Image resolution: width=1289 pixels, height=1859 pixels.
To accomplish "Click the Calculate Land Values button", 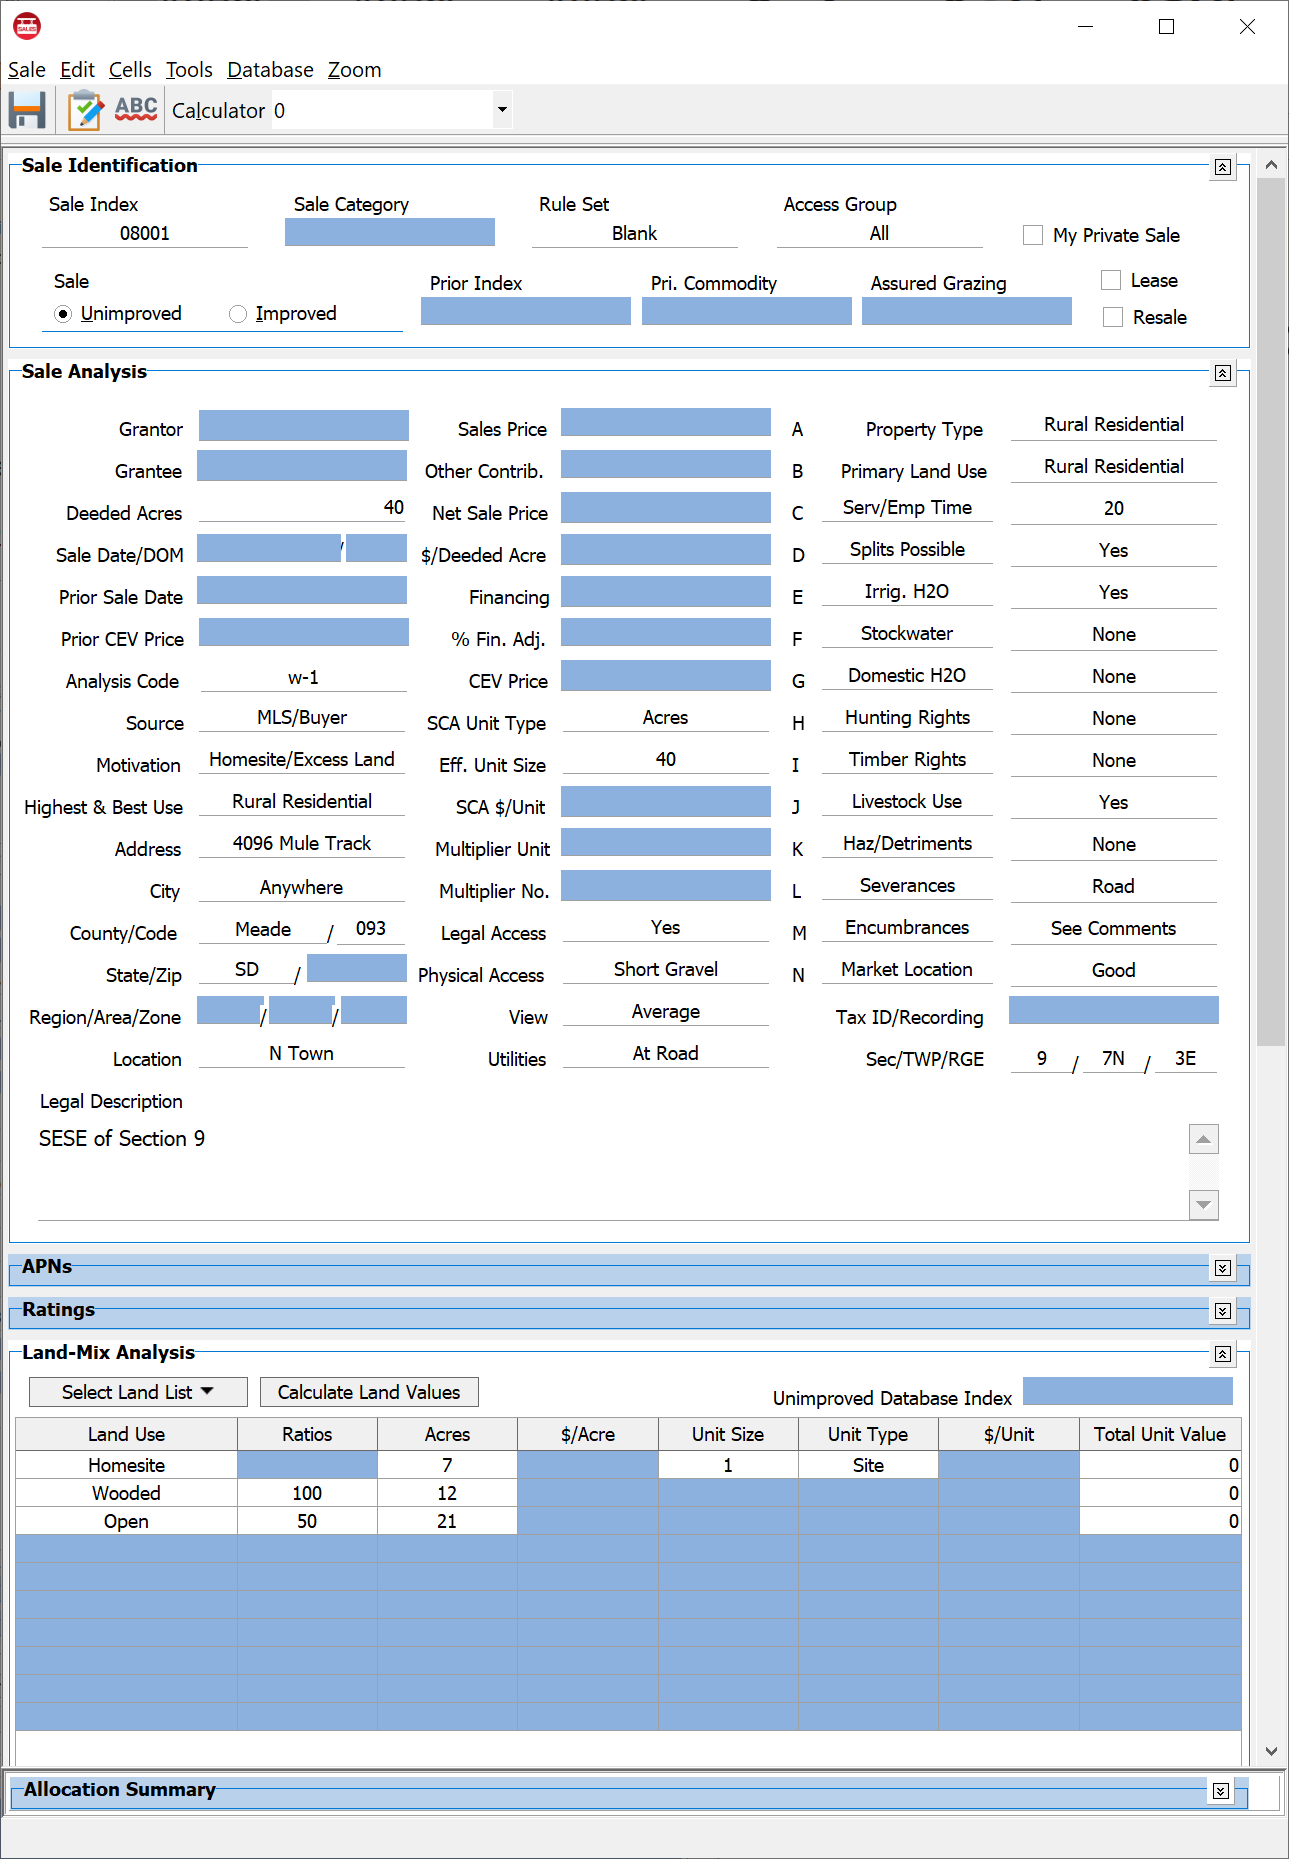I will 369,1392.
